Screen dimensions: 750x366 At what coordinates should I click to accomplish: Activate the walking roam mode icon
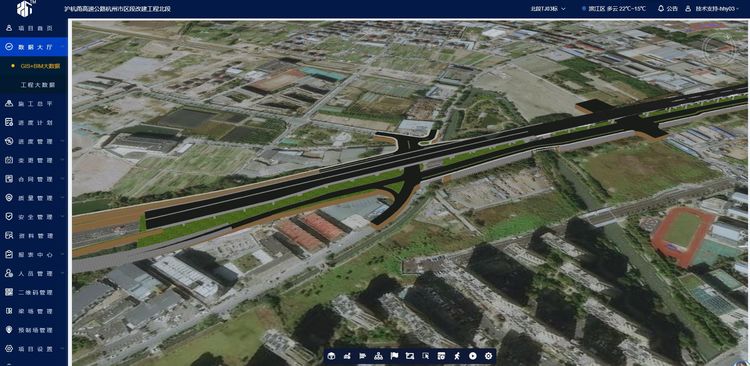457,356
